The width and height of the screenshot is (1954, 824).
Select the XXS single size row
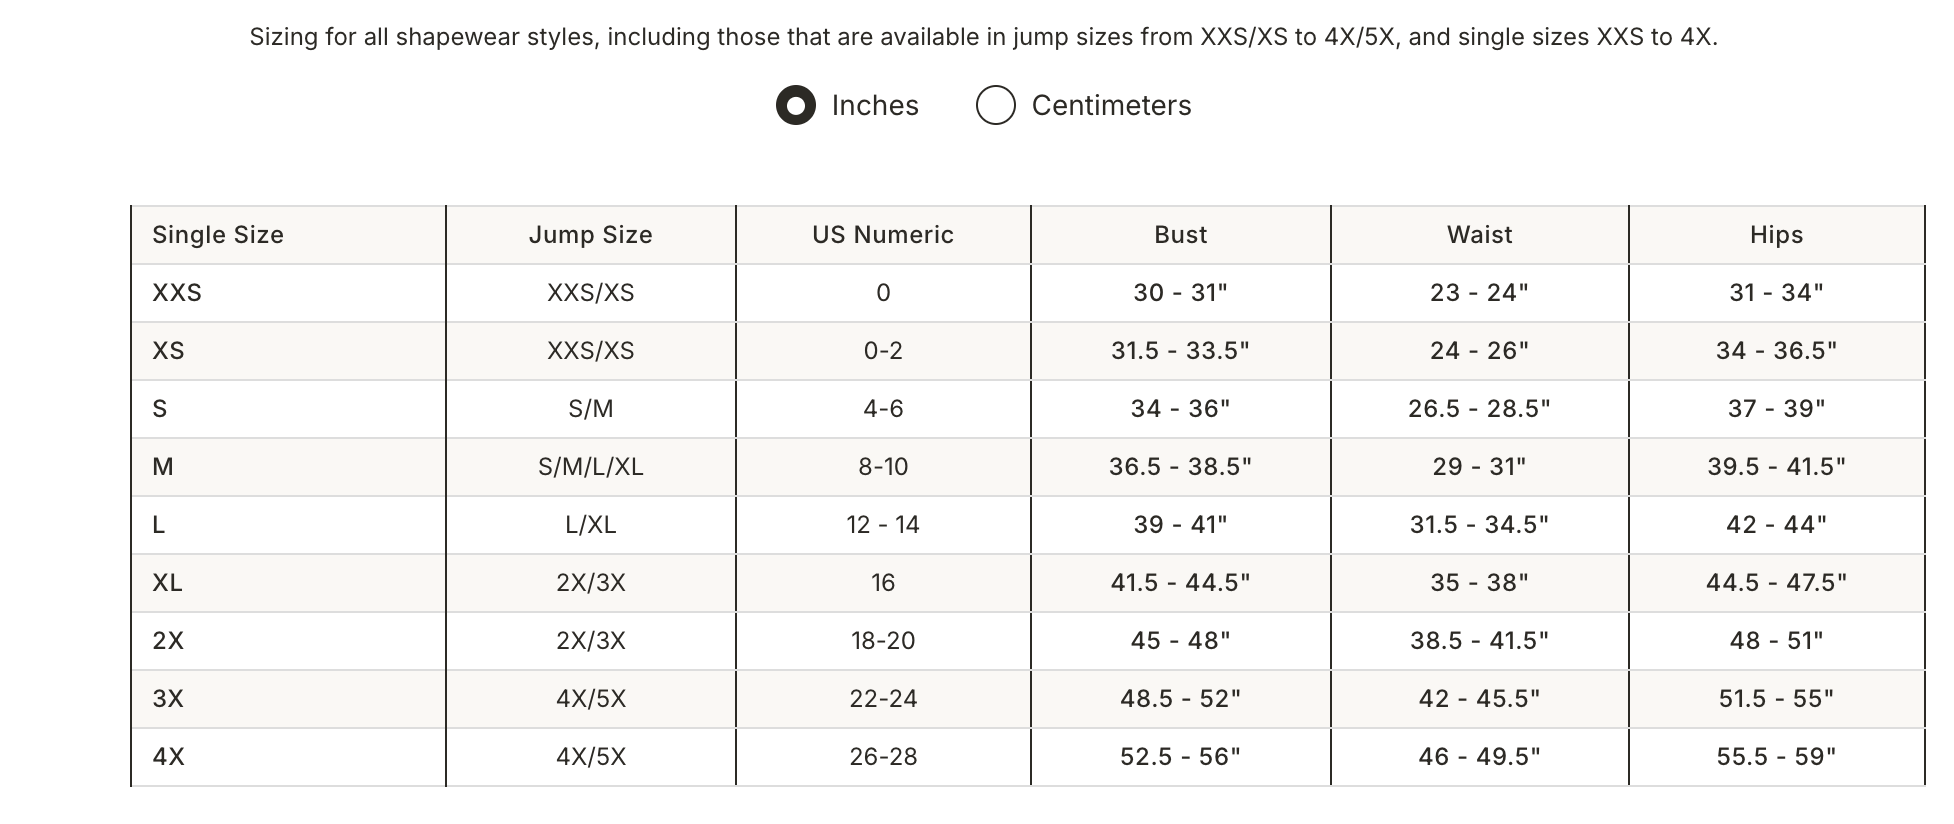coord(177,293)
